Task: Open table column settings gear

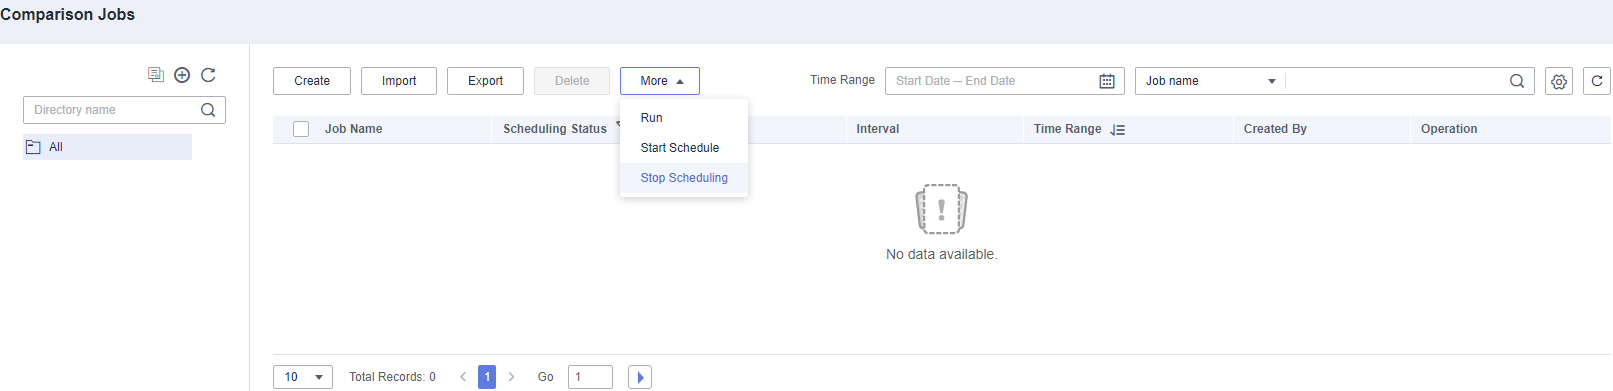Action: point(1559,81)
